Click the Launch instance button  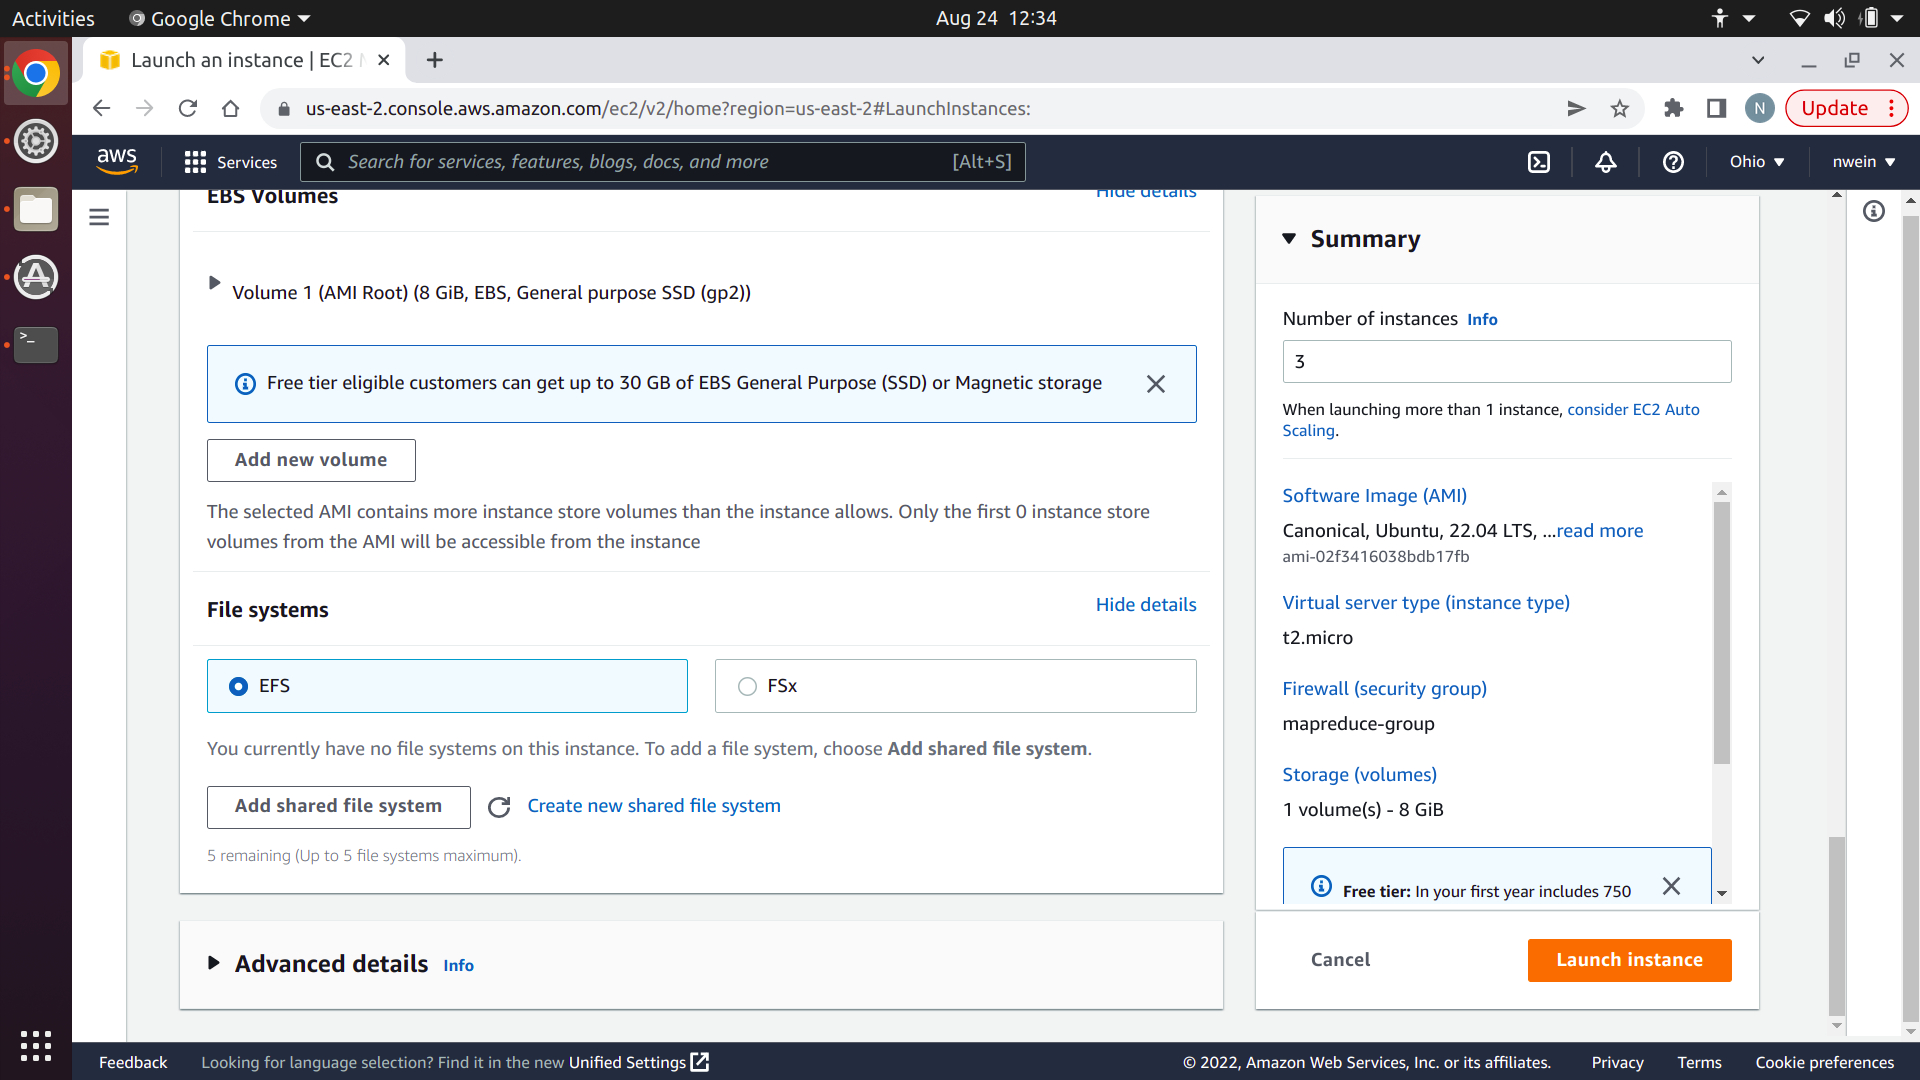[x=1629, y=960]
